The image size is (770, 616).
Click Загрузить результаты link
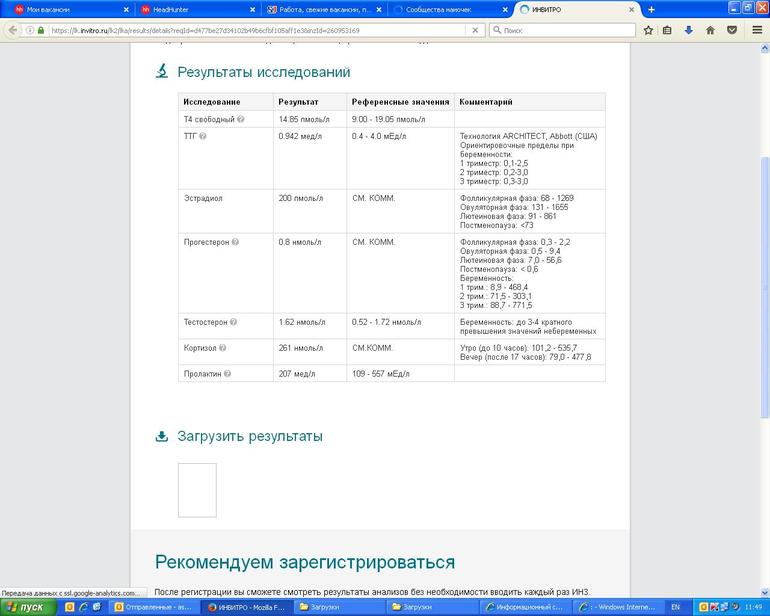pyautogui.click(x=249, y=436)
